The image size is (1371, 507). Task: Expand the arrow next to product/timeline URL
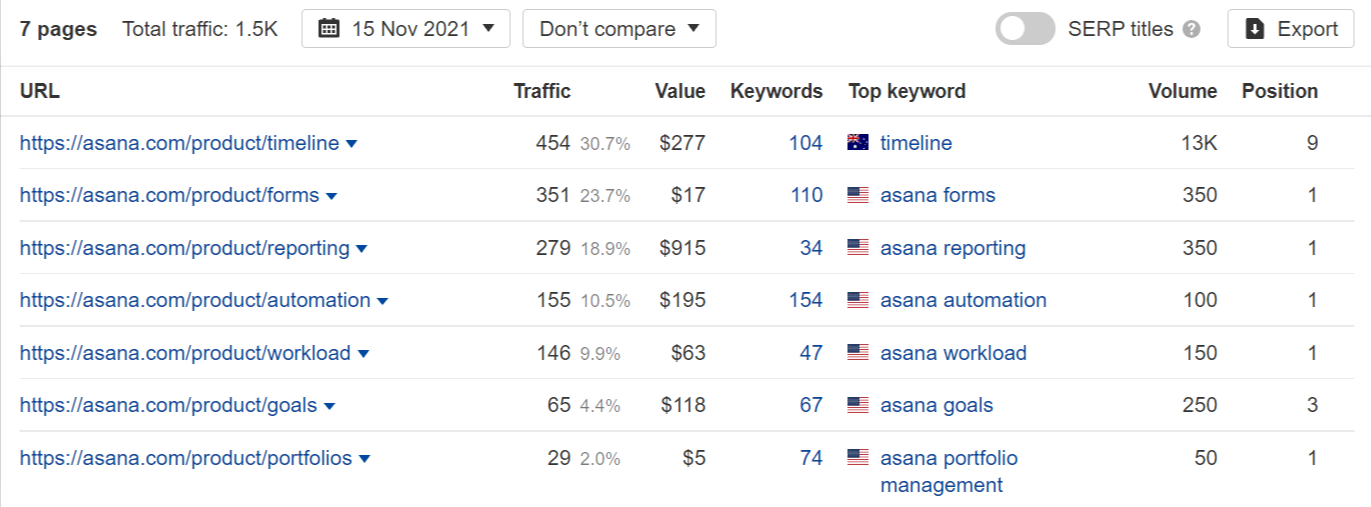coord(352,144)
